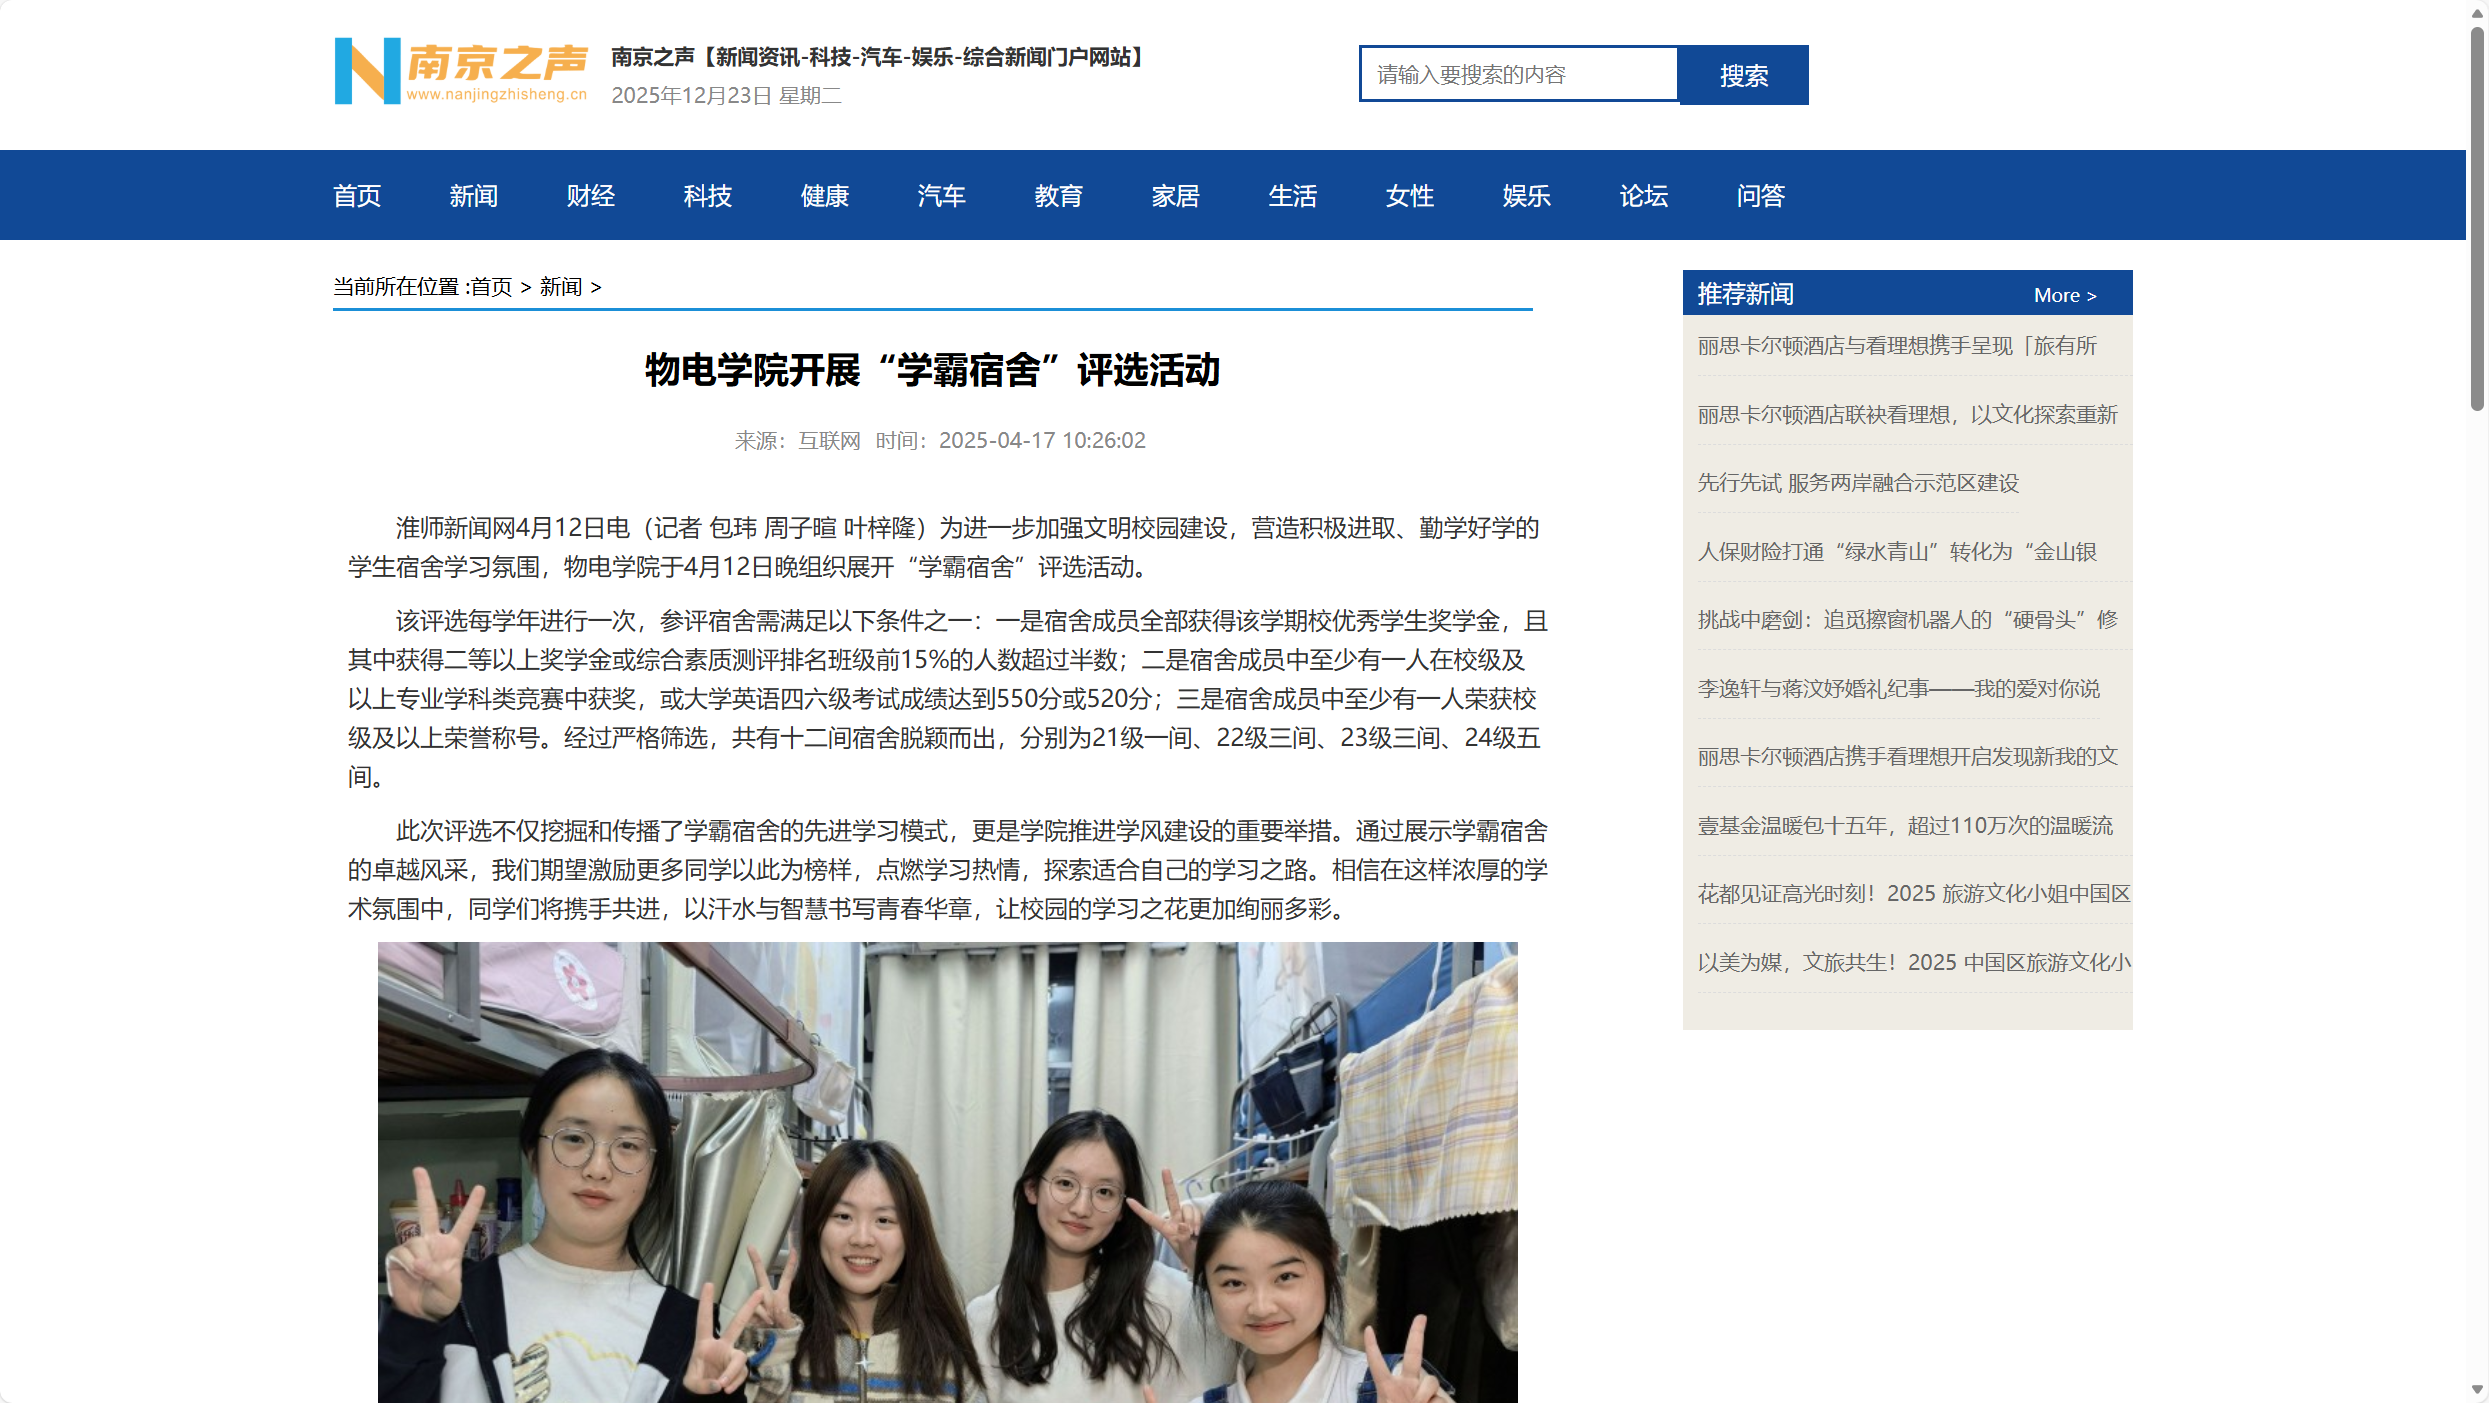Image resolution: width=2489 pixels, height=1403 pixels.
Task: Select 首页 in the breadcrumb trail
Action: 491,287
